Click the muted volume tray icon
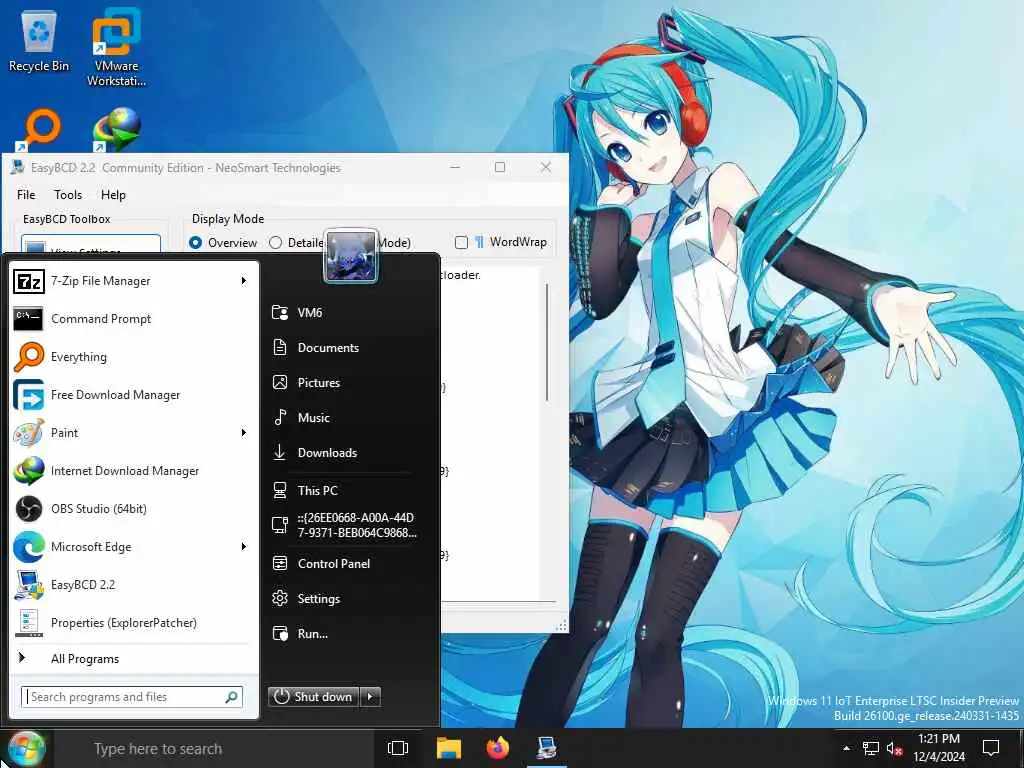The width and height of the screenshot is (1024, 768). 894,748
